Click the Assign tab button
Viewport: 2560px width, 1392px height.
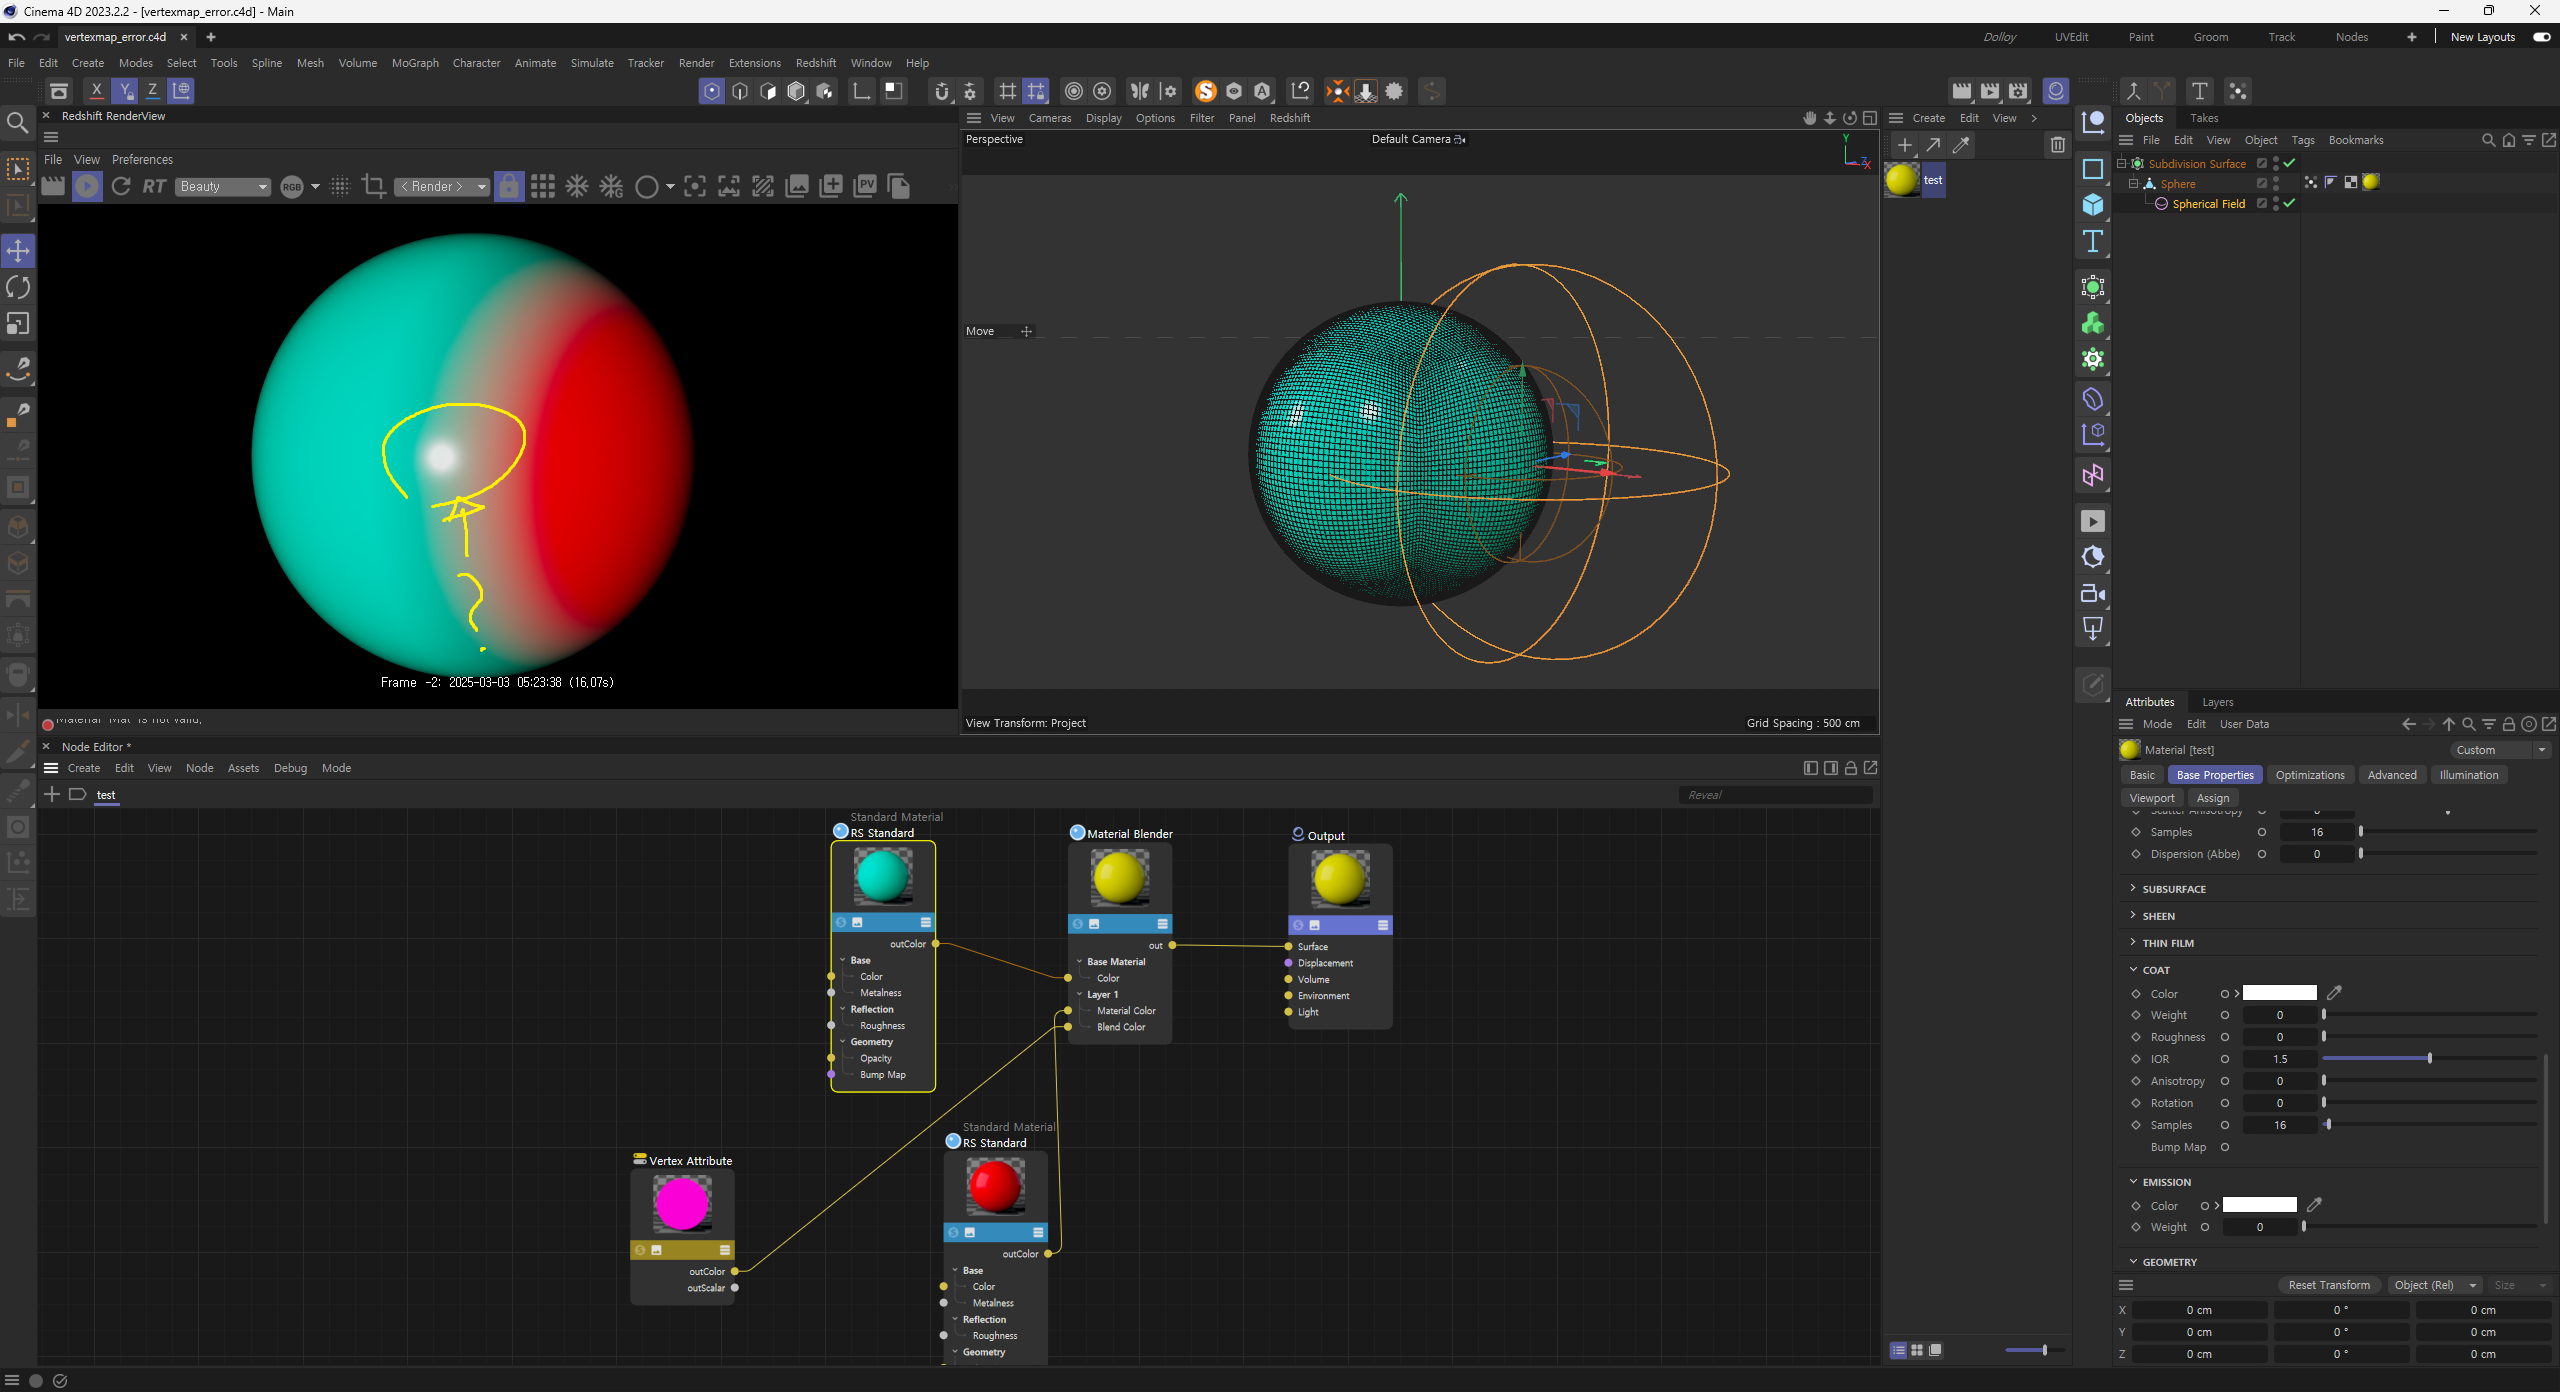2212,798
